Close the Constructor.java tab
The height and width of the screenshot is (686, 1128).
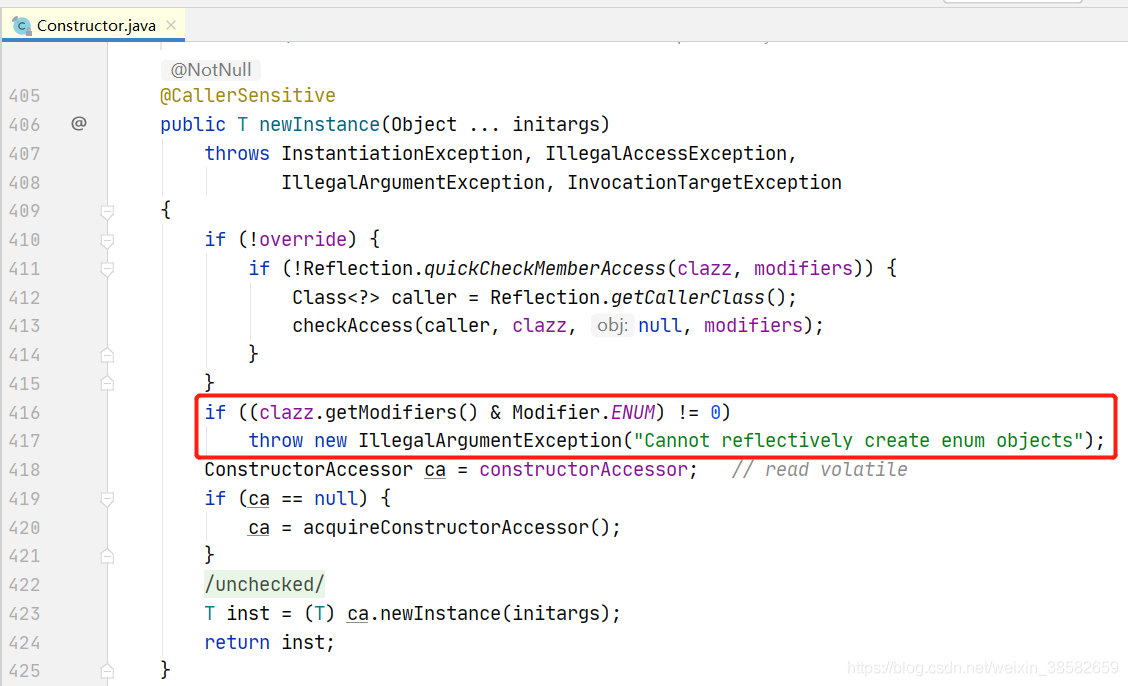coord(171,25)
